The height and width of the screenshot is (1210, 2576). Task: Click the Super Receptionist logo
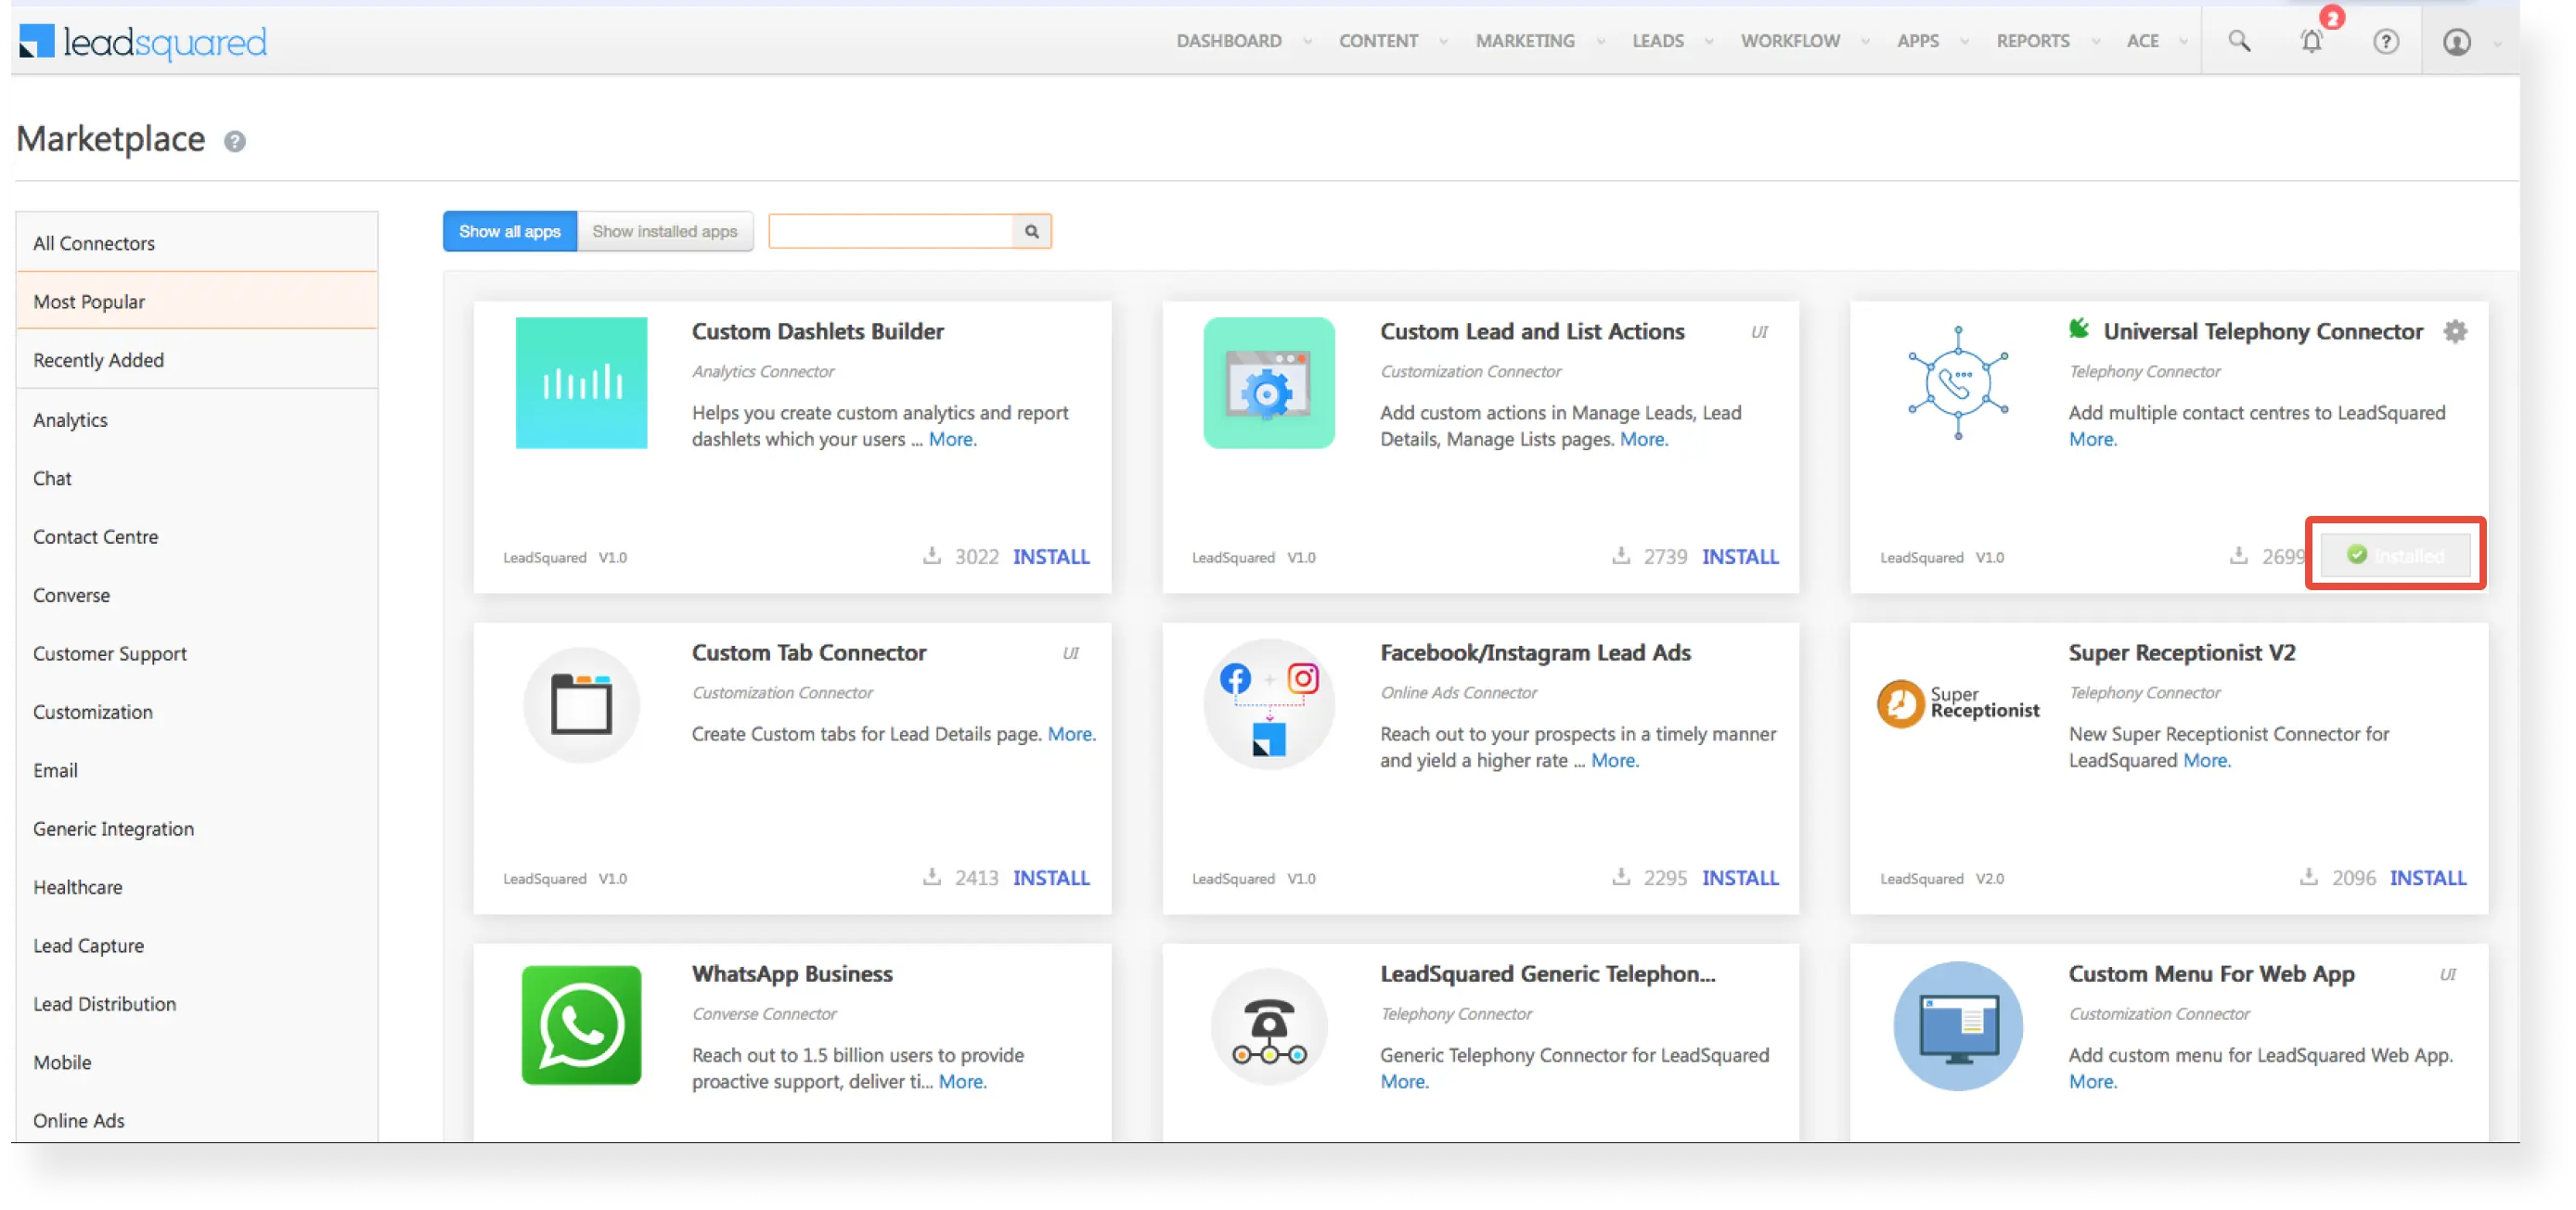coord(1958,703)
